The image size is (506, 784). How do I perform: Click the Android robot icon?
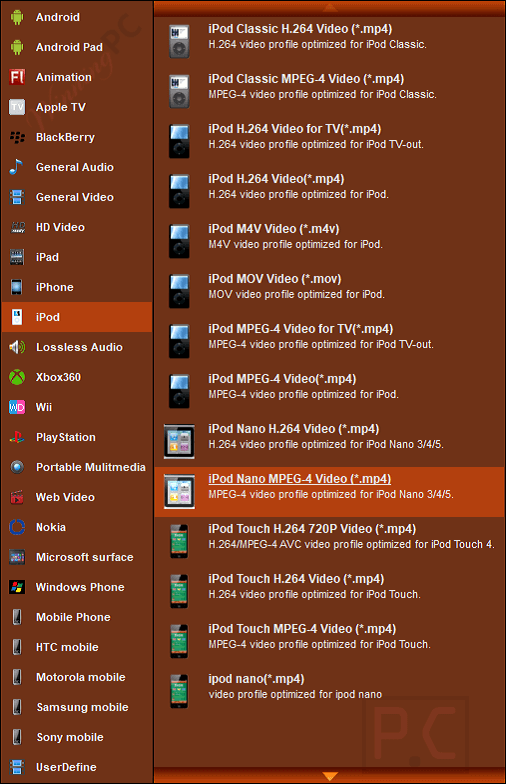click(17, 17)
